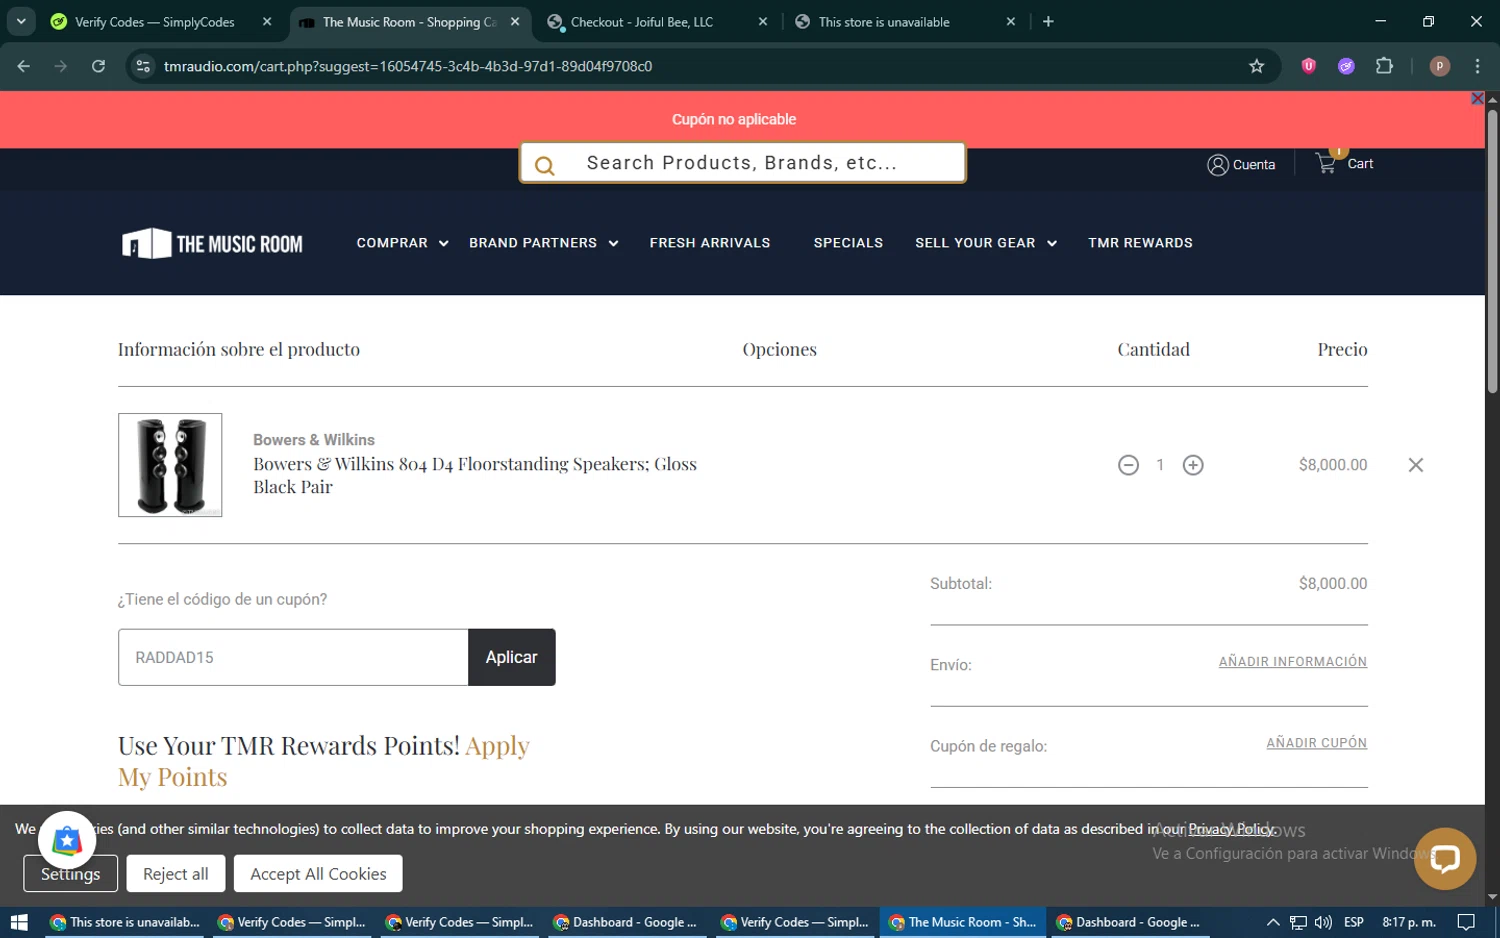Click Reject all cookies button

pyautogui.click(x=176, y=873)
